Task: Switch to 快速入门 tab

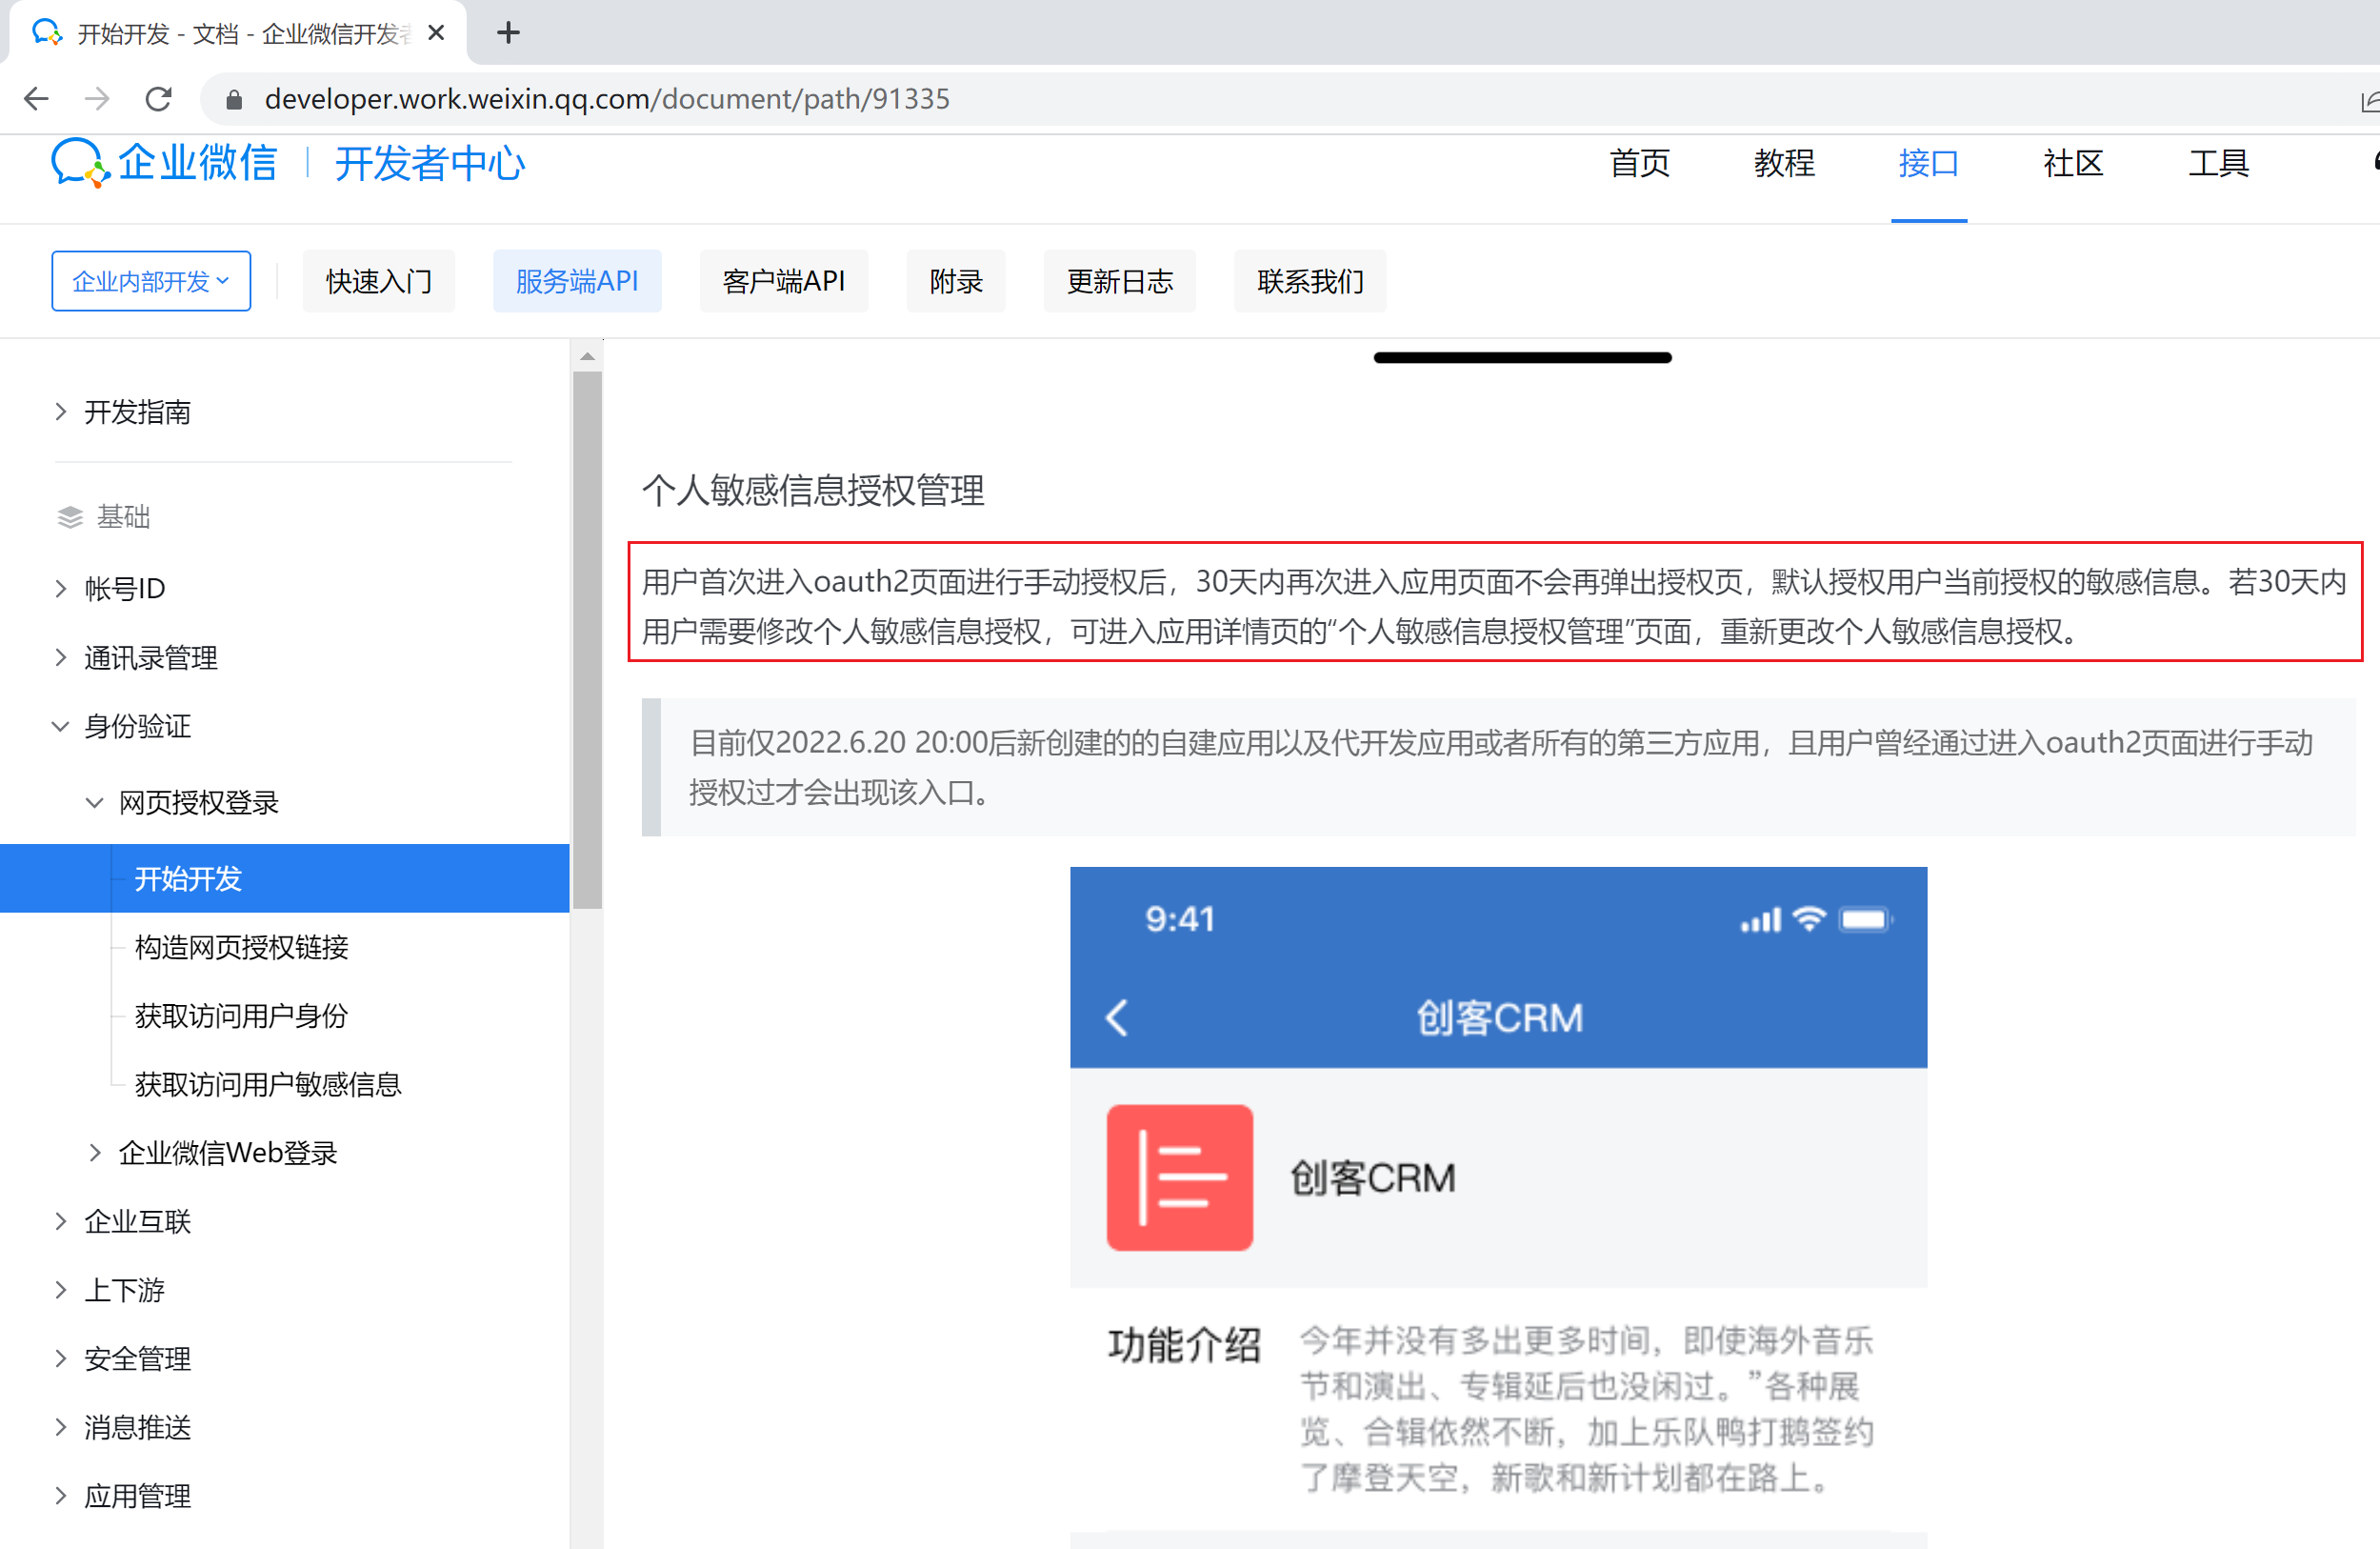Action: (x=379, y=281)
